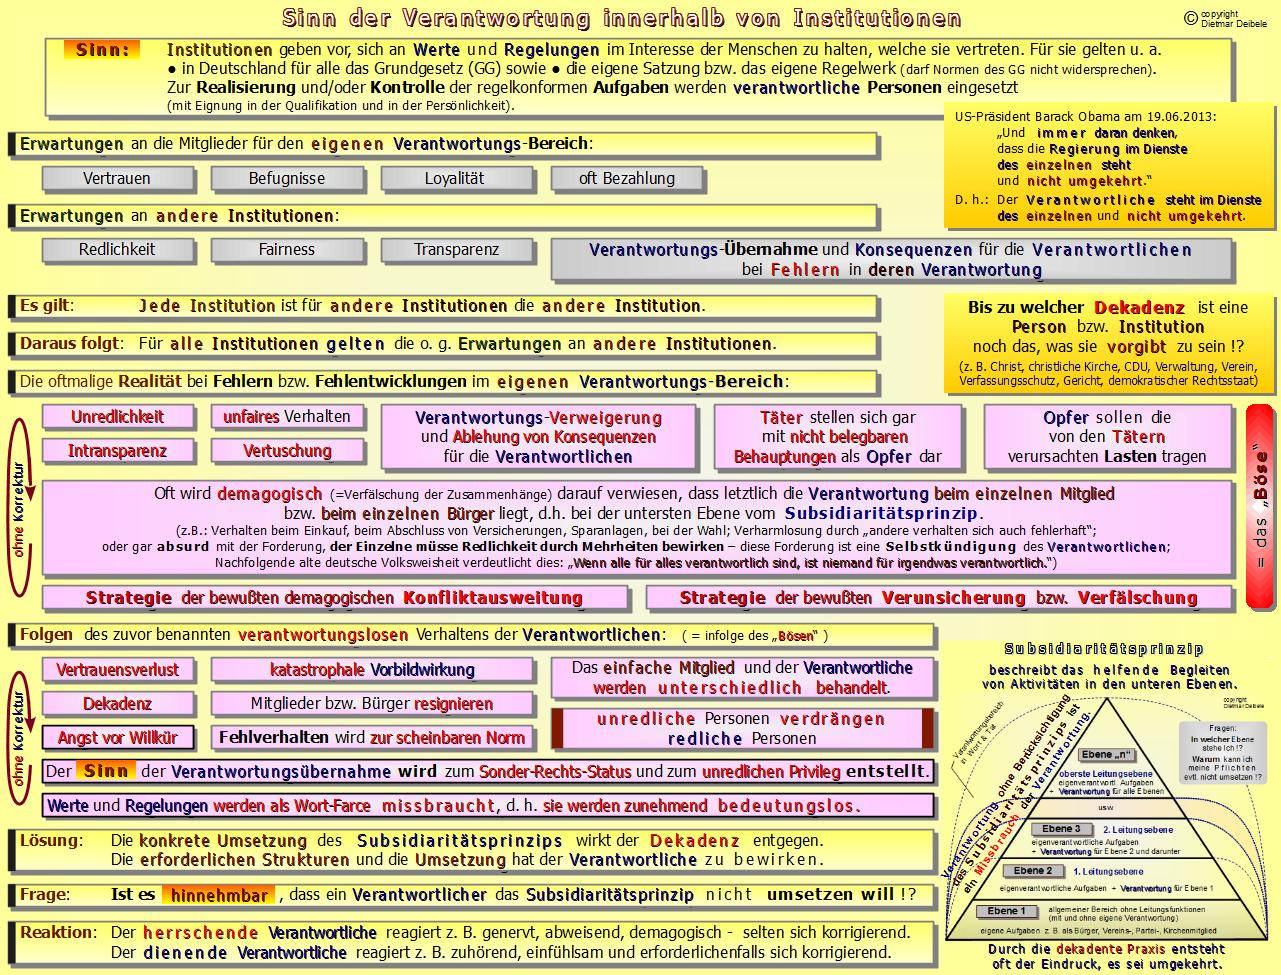The height and width of the screenshot is (975, 1281).
Task: Select the "Vertrauensverlust" box
Action: point(117,670)
